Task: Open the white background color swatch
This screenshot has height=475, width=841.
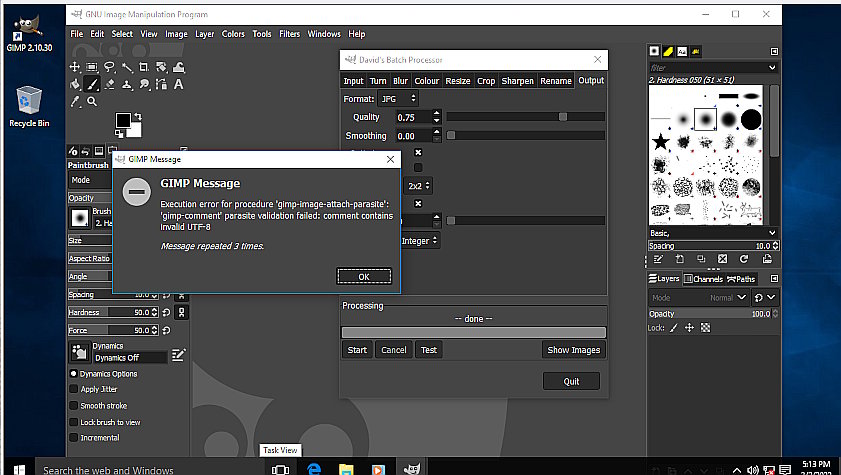Action: tap(136, 132)
